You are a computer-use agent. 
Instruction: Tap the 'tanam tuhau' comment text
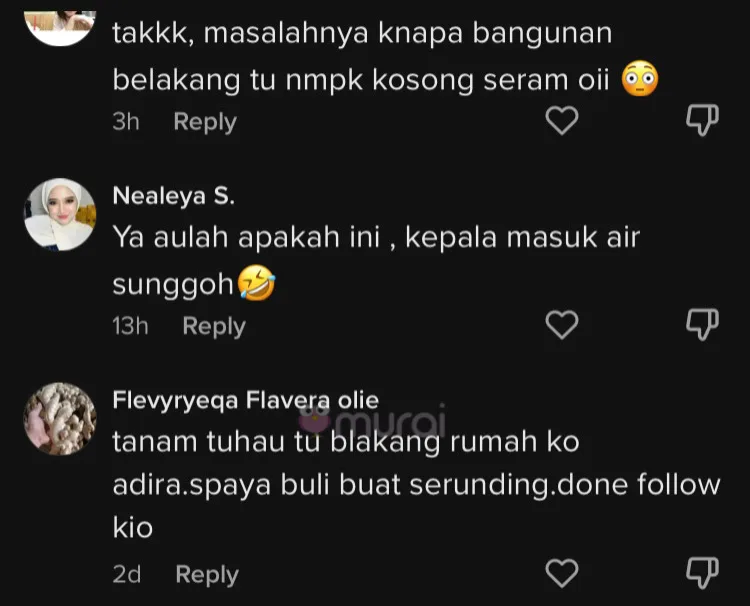(x=415, y=484)
